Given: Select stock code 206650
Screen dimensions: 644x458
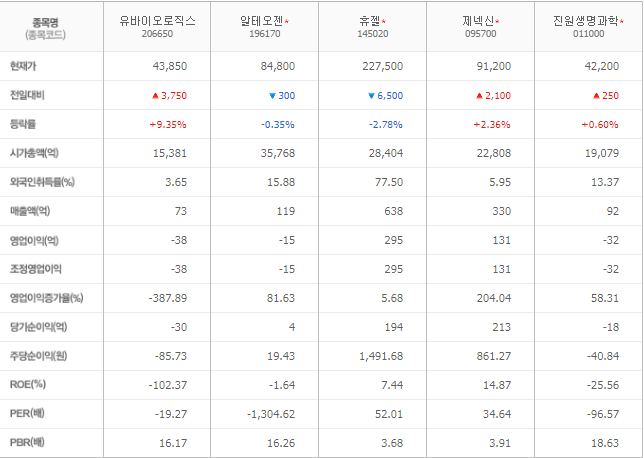Looking at the screenshot, I should [x=157, y=34].
